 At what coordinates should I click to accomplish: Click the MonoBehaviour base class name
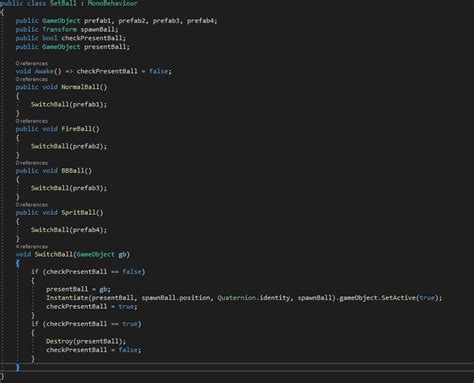point(112,3)
